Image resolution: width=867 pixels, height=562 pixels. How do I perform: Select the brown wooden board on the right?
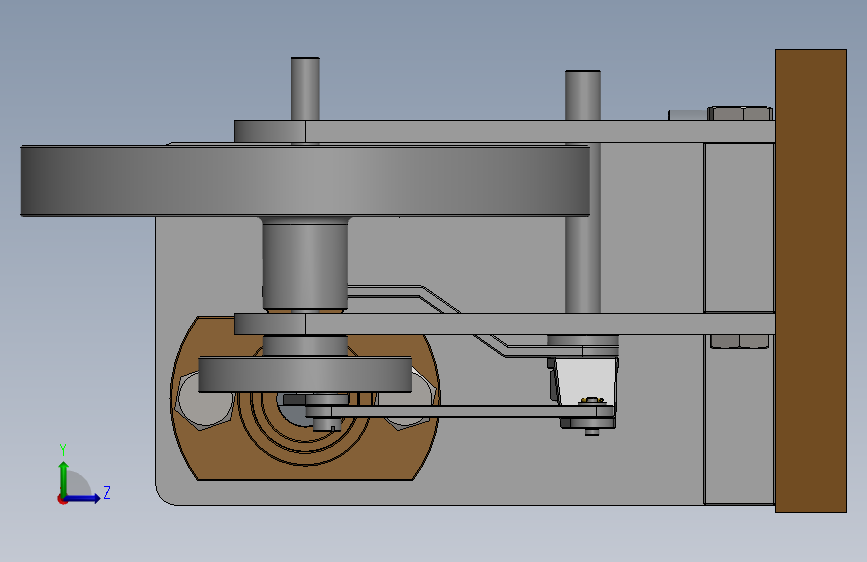tap(811, 281)
